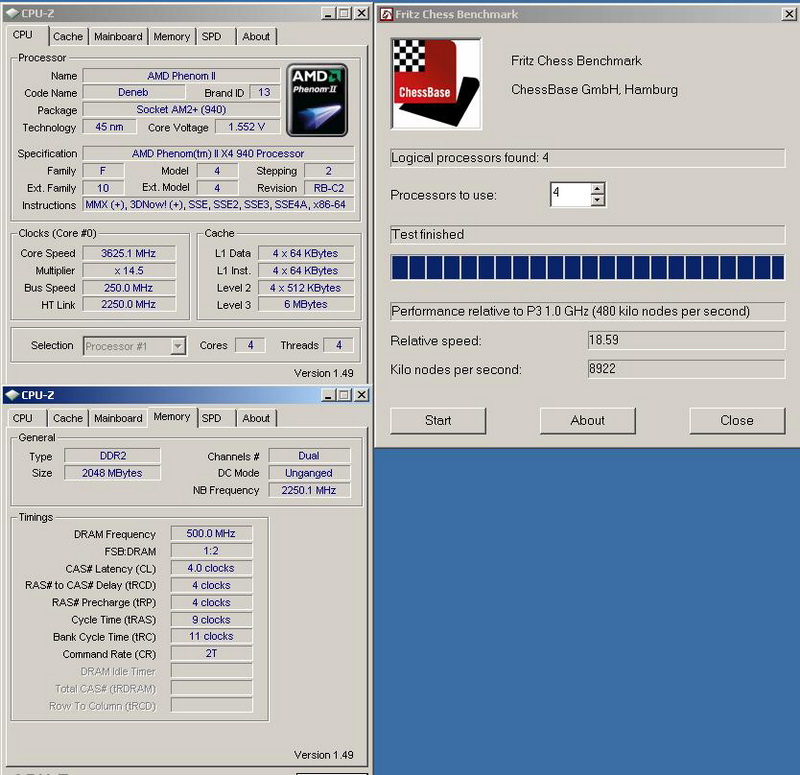Open SPD tab in bottom CPU-Z window
Image resolution: width=800 pixels, height=775 pixels.
coord(211,418)
